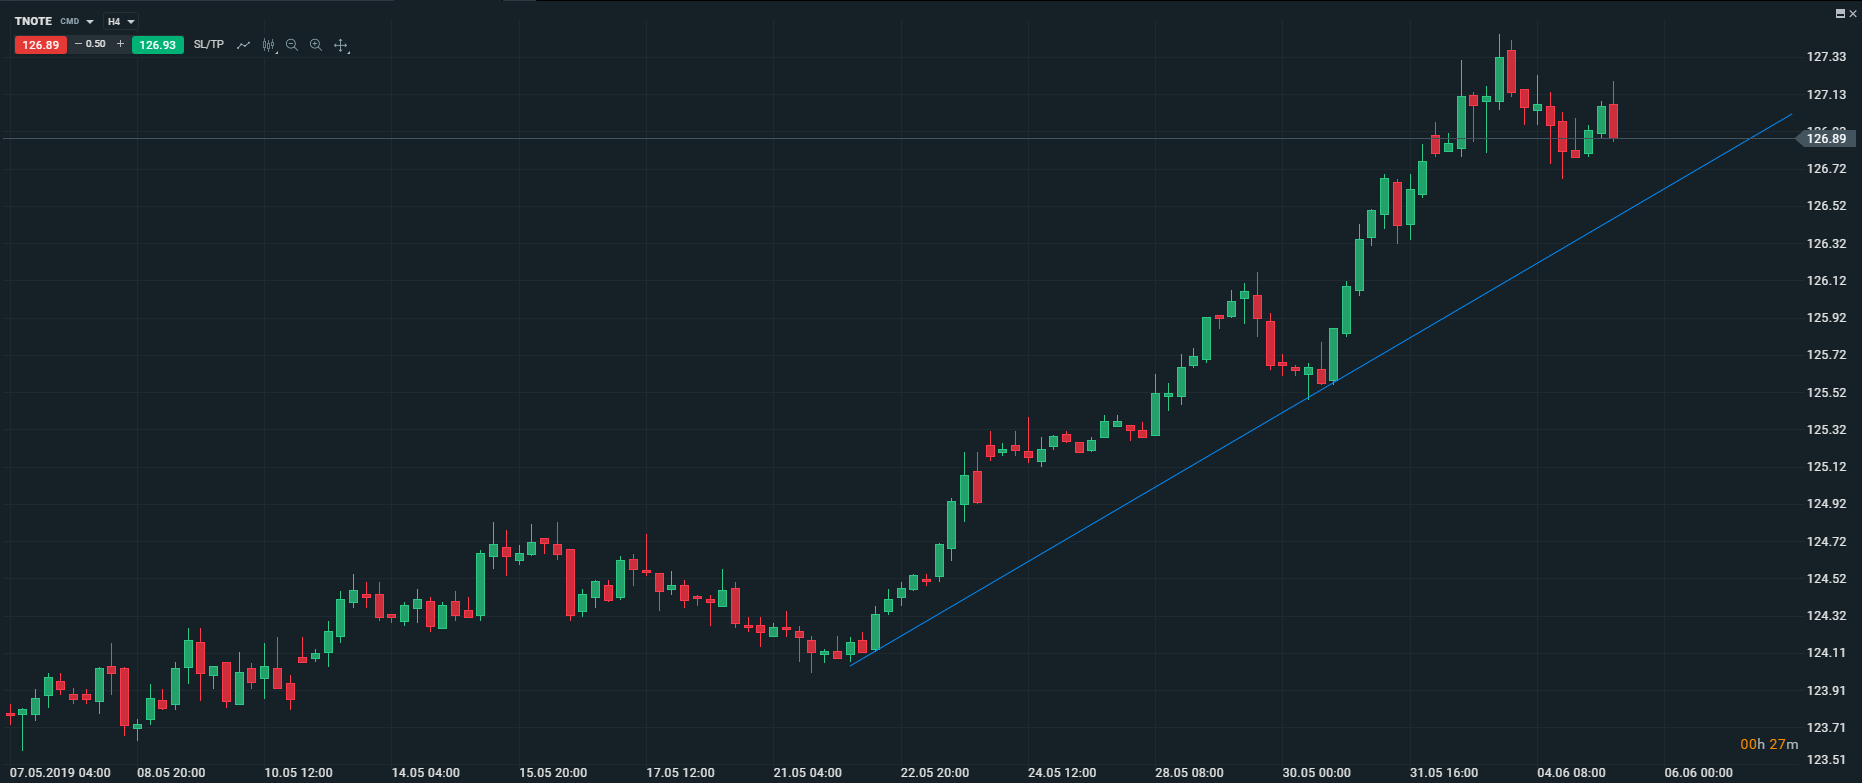This screenshot has height=783, width=1862.
Task: Zoom in the chart with magnifier
Action: 316,45
